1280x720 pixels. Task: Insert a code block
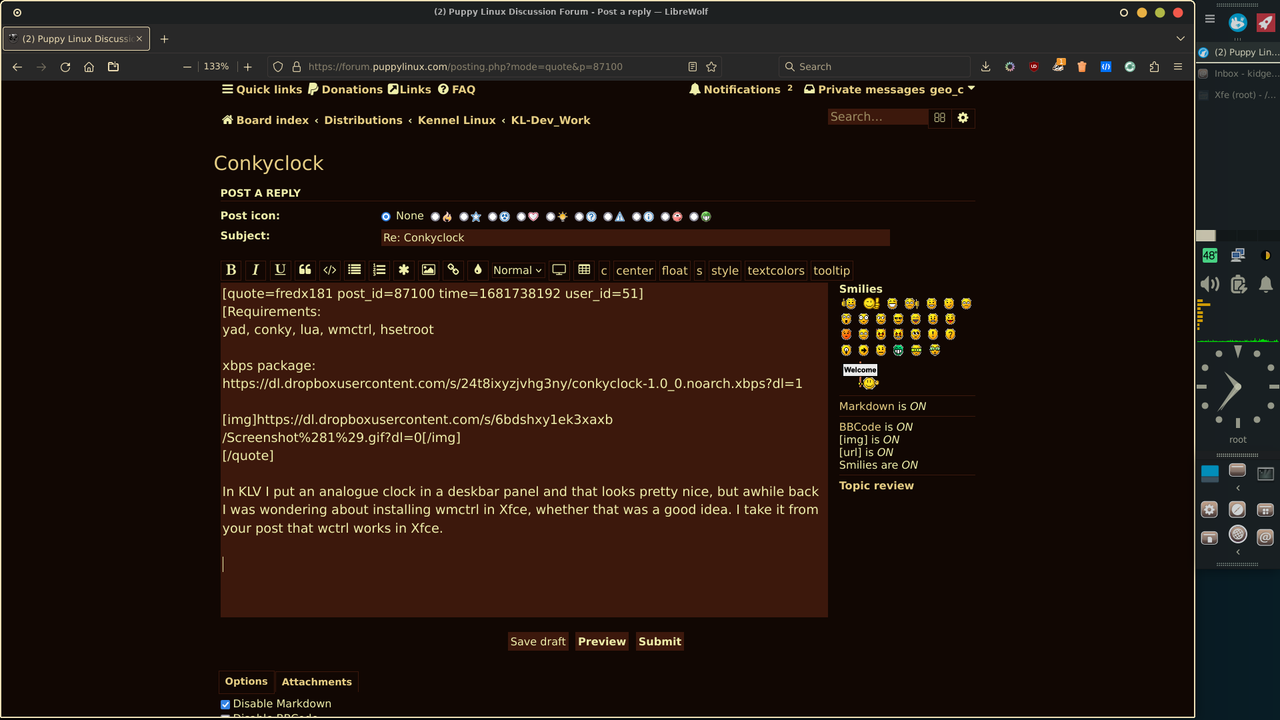click(330, 270)
